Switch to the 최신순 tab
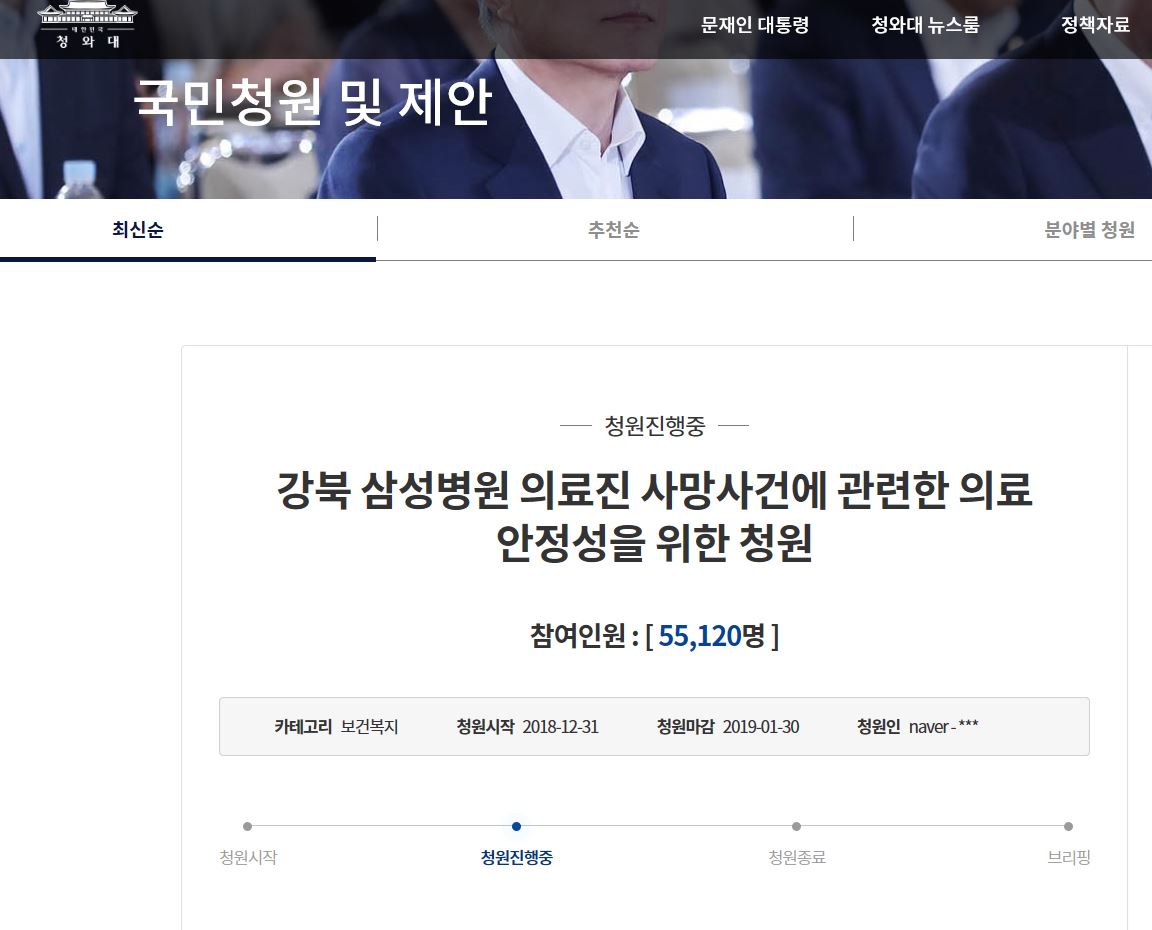This screenshot has width=1152, height=930. pos(138,230)
